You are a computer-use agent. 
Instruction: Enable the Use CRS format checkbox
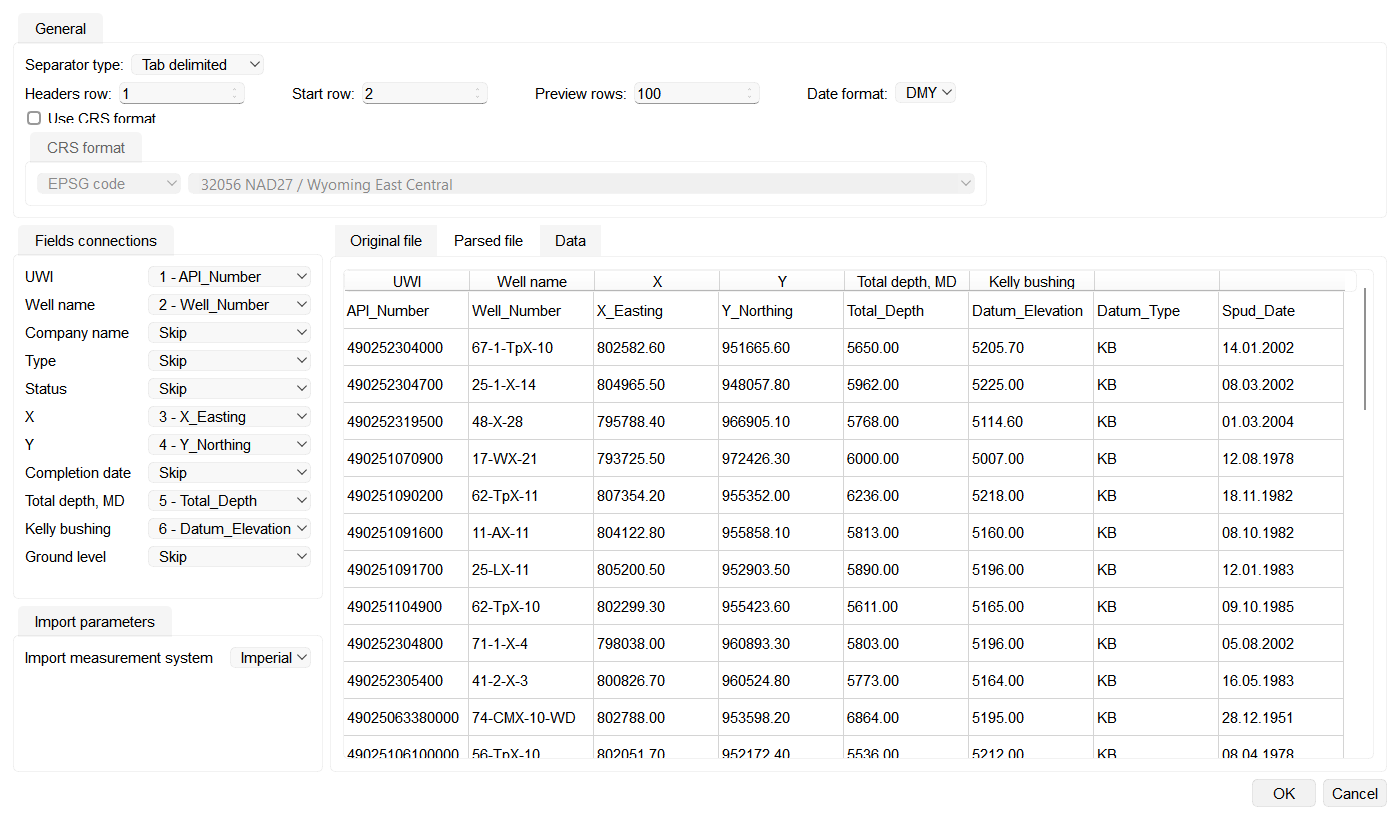(x=34, y=118)
